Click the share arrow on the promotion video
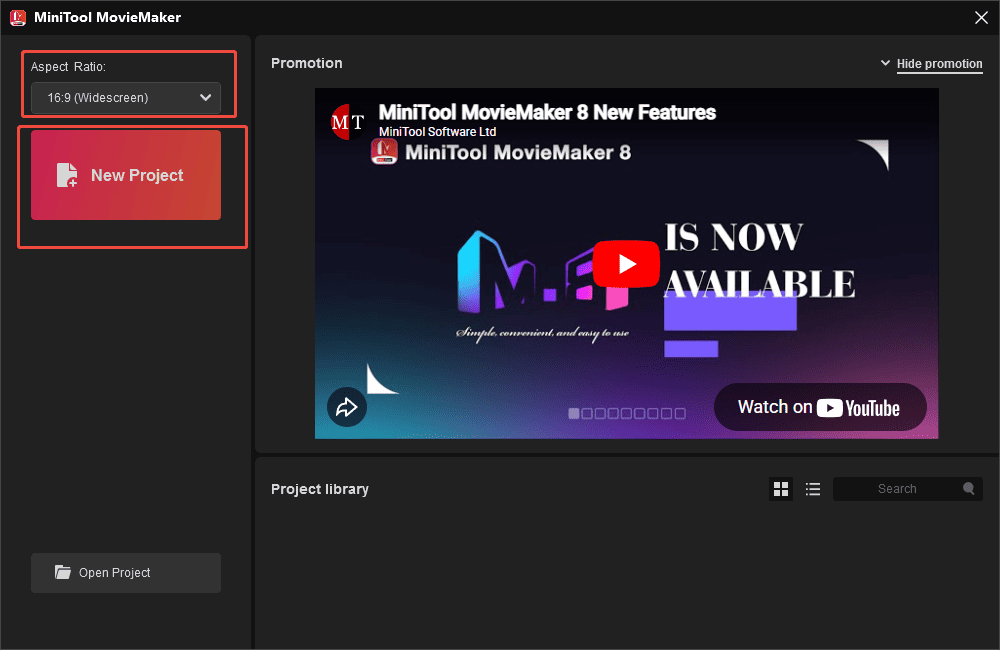 pyautogui.click(x=347, y=407)
